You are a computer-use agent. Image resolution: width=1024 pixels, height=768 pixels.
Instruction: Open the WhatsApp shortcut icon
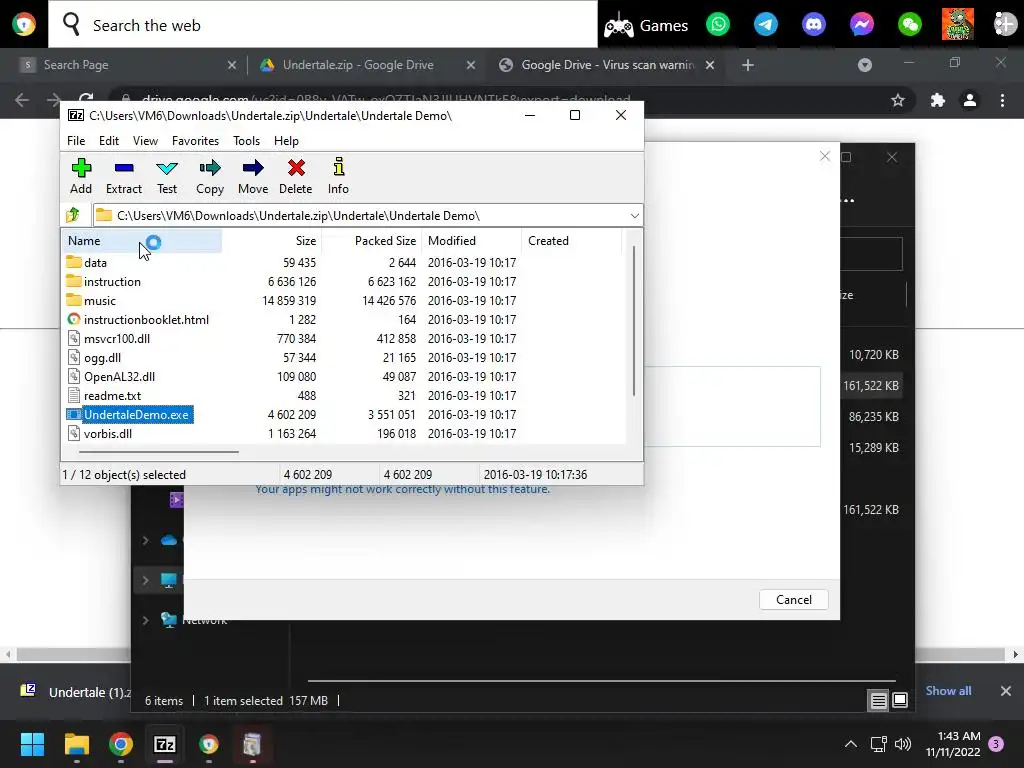point(718,25)
